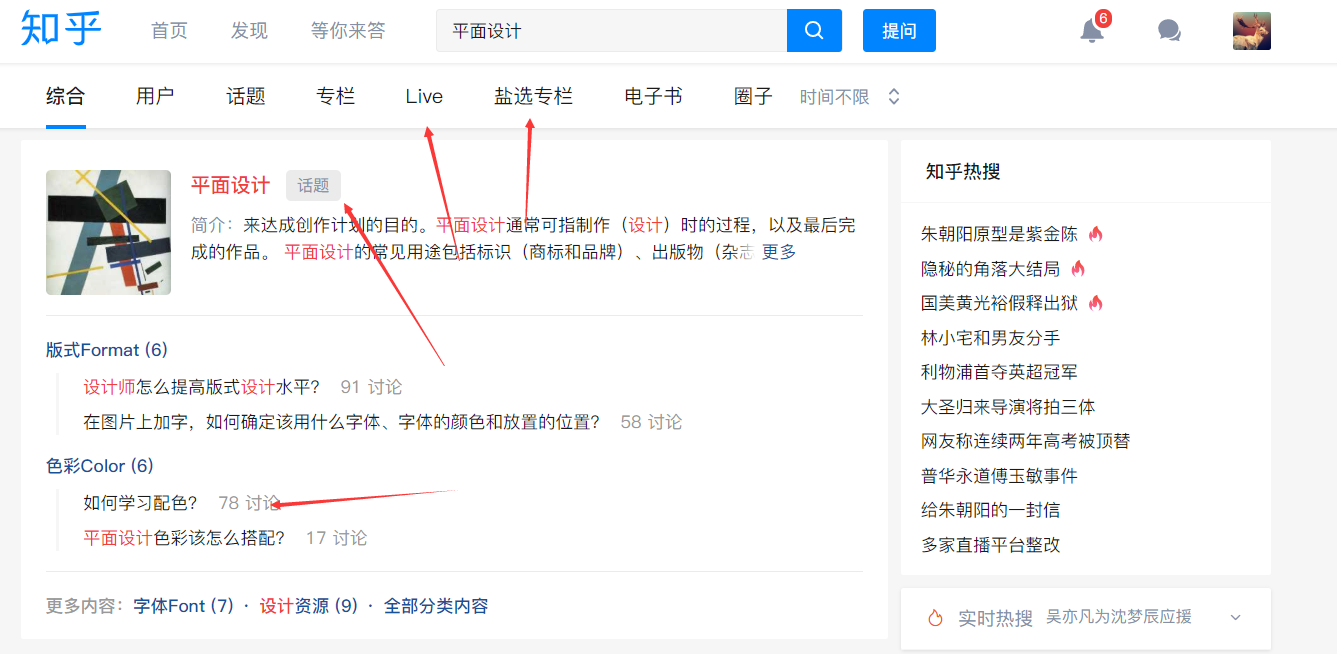Click the 提问 ask button
Viewport: 1337px width, 654px height.
899,31
